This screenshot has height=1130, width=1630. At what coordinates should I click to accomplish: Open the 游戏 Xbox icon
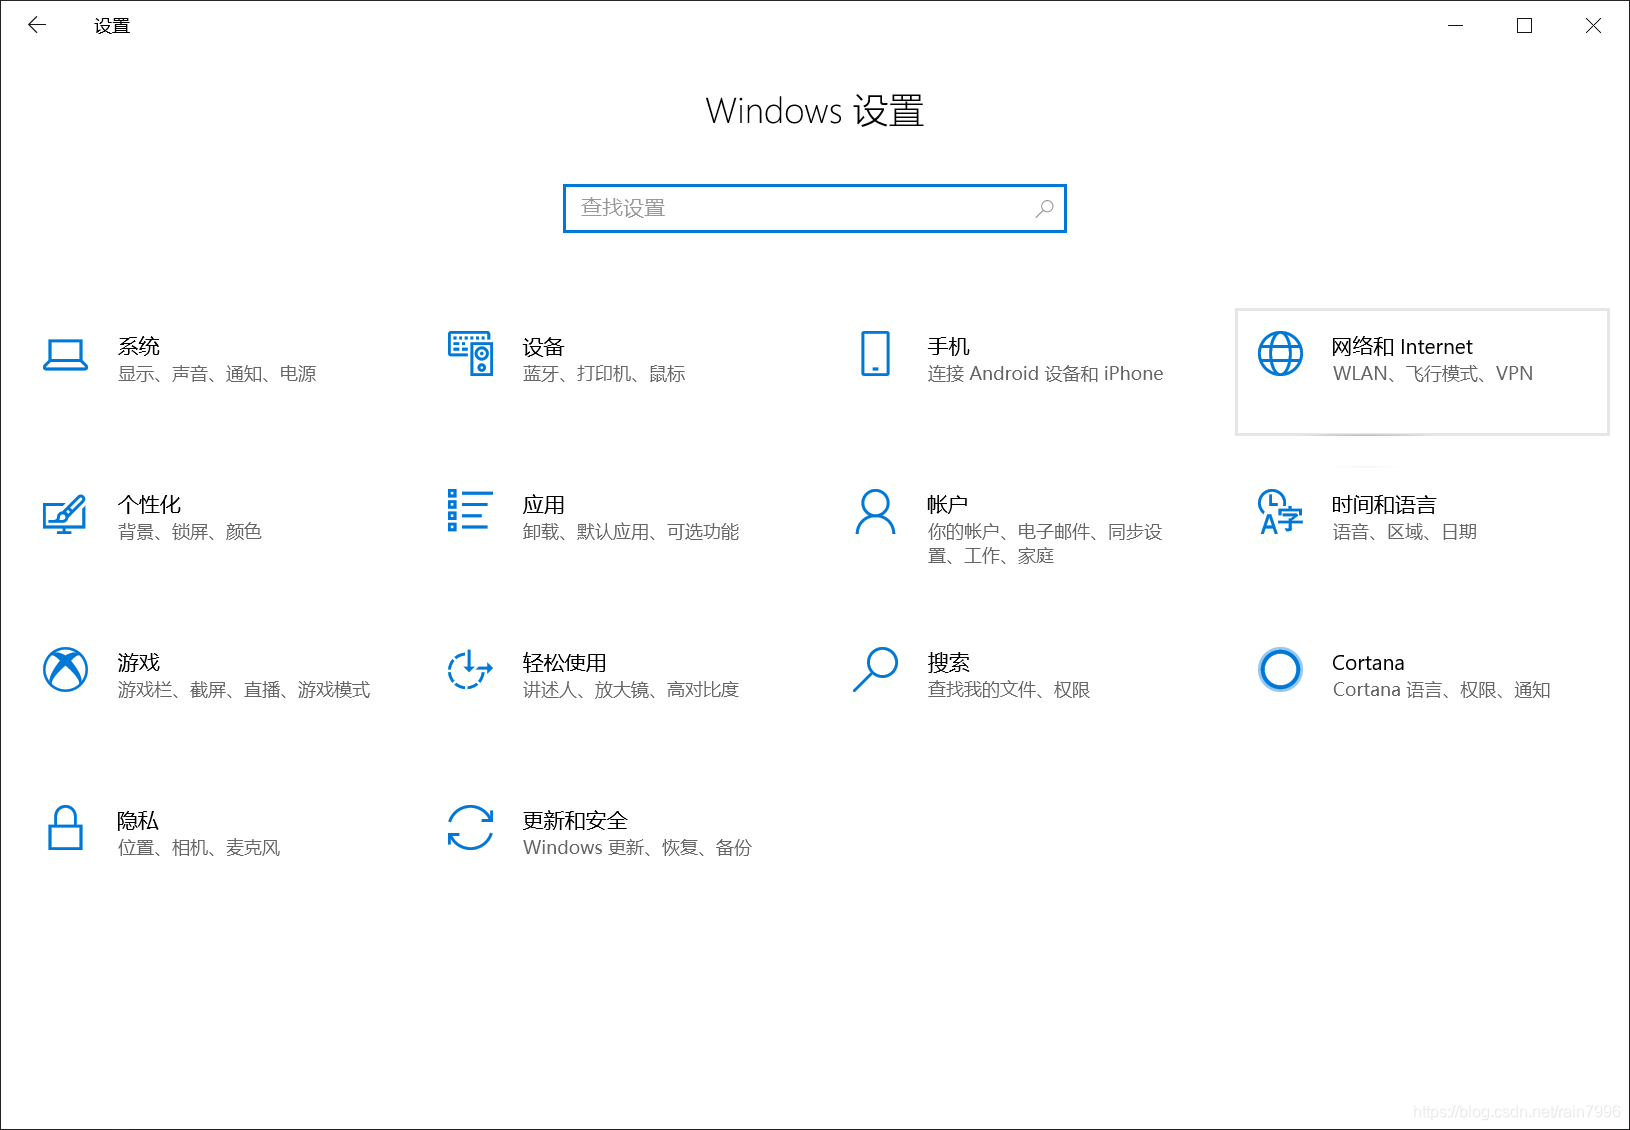pos(66,669)
